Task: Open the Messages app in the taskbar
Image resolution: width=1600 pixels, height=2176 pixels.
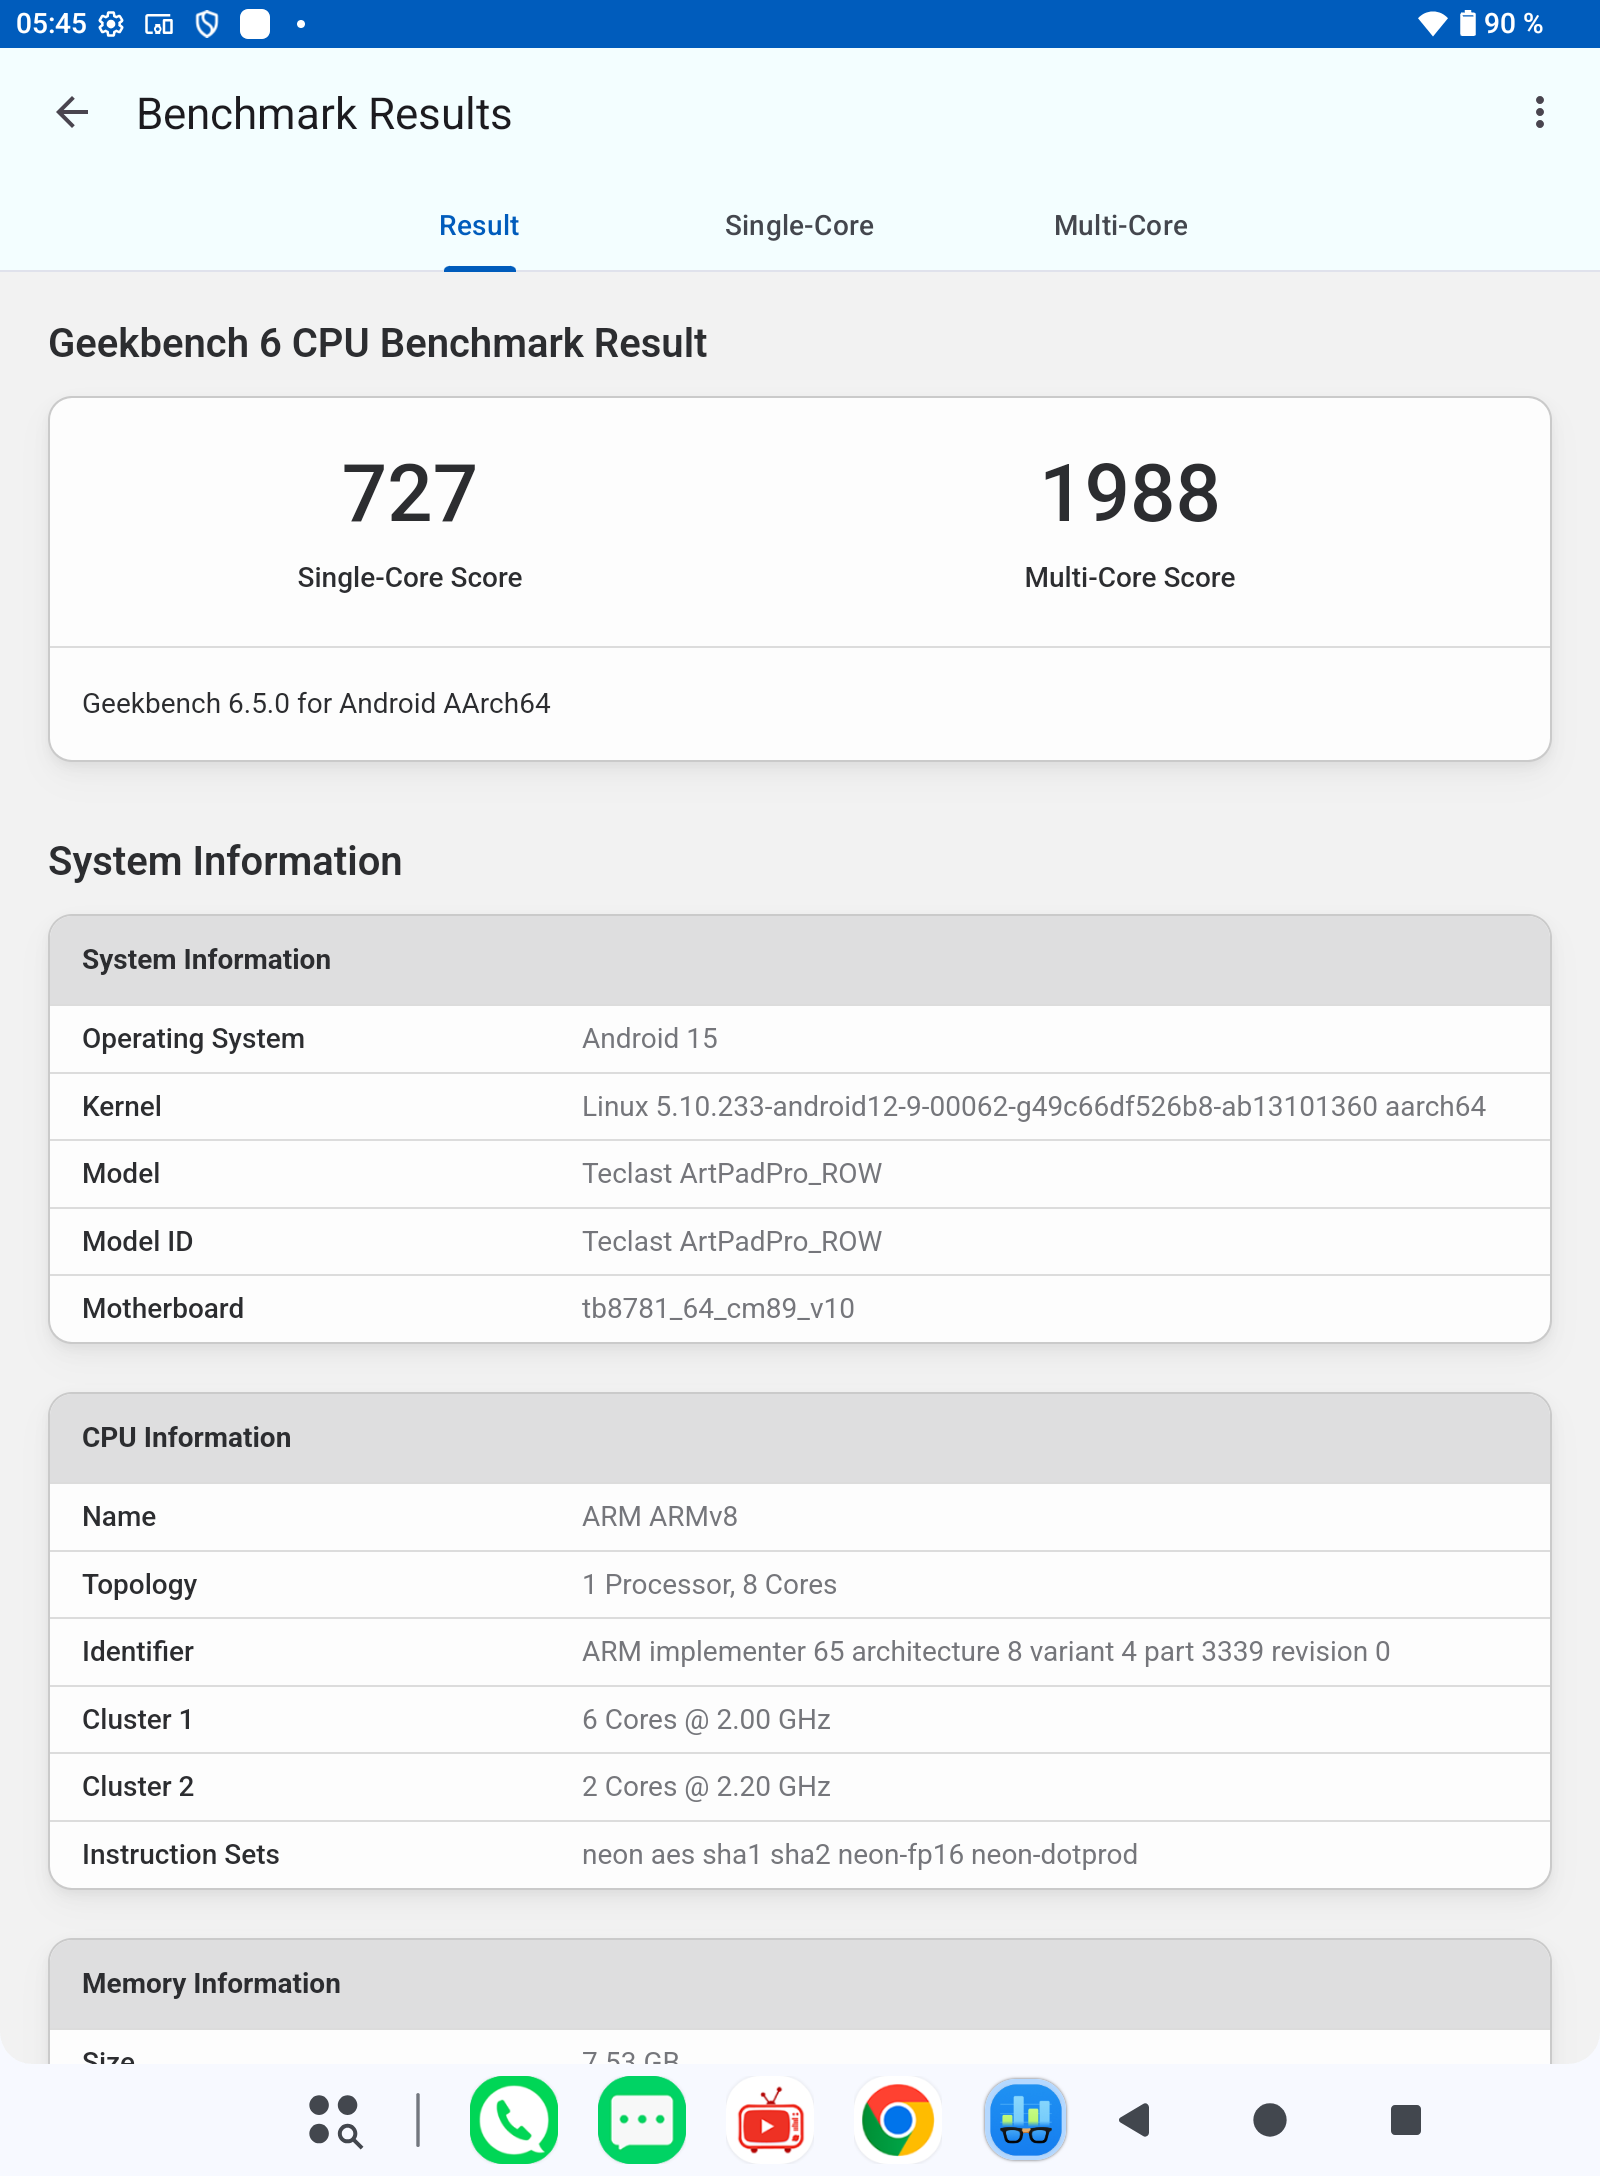Action: tap(641, 2119)
